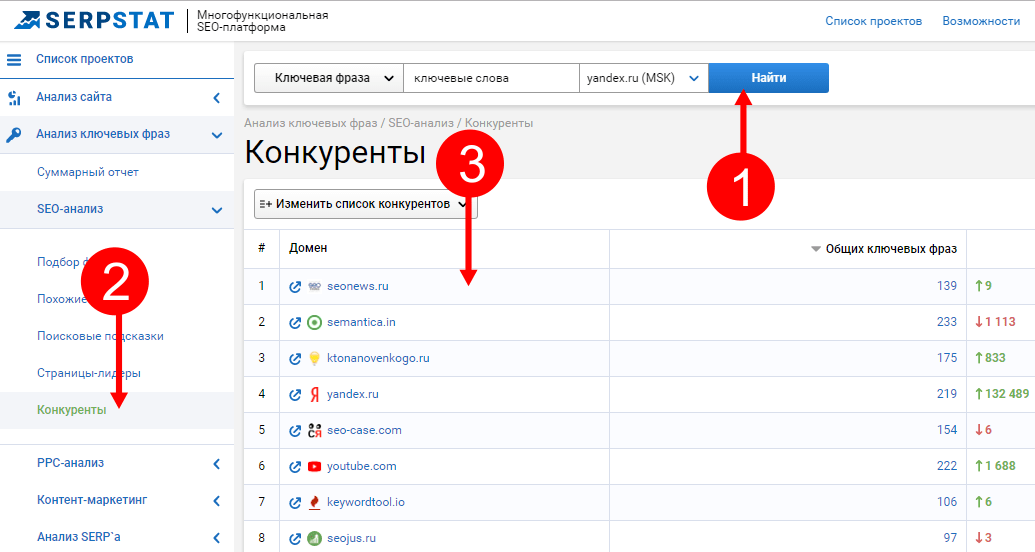This screenshot has height=552, width=1035.
Task: Collapse the Анализ ключевых фраз section
Action: click(x=217, y=135)
